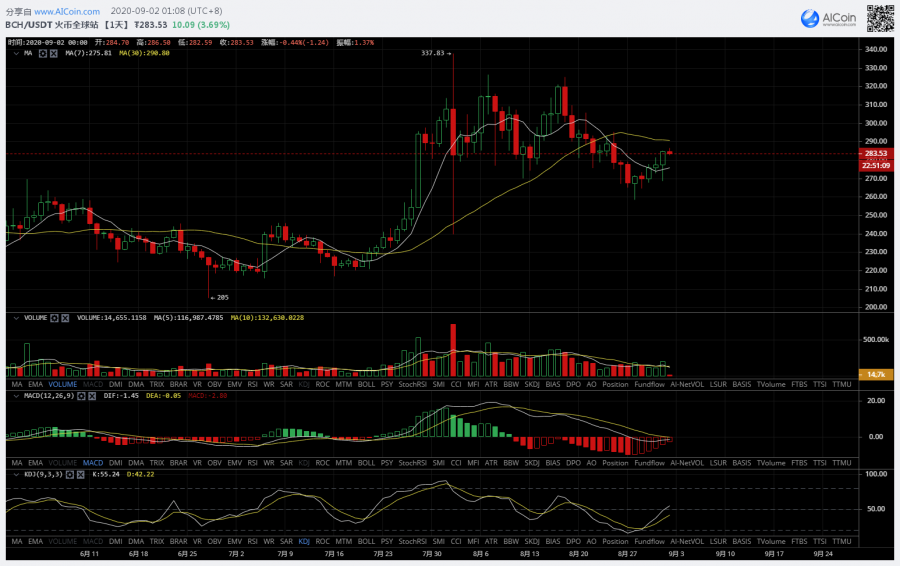This screenshot has height=566, width=900.
Task: Open MACD(12,26,9) settings gear icon
Action: (82, 396)
